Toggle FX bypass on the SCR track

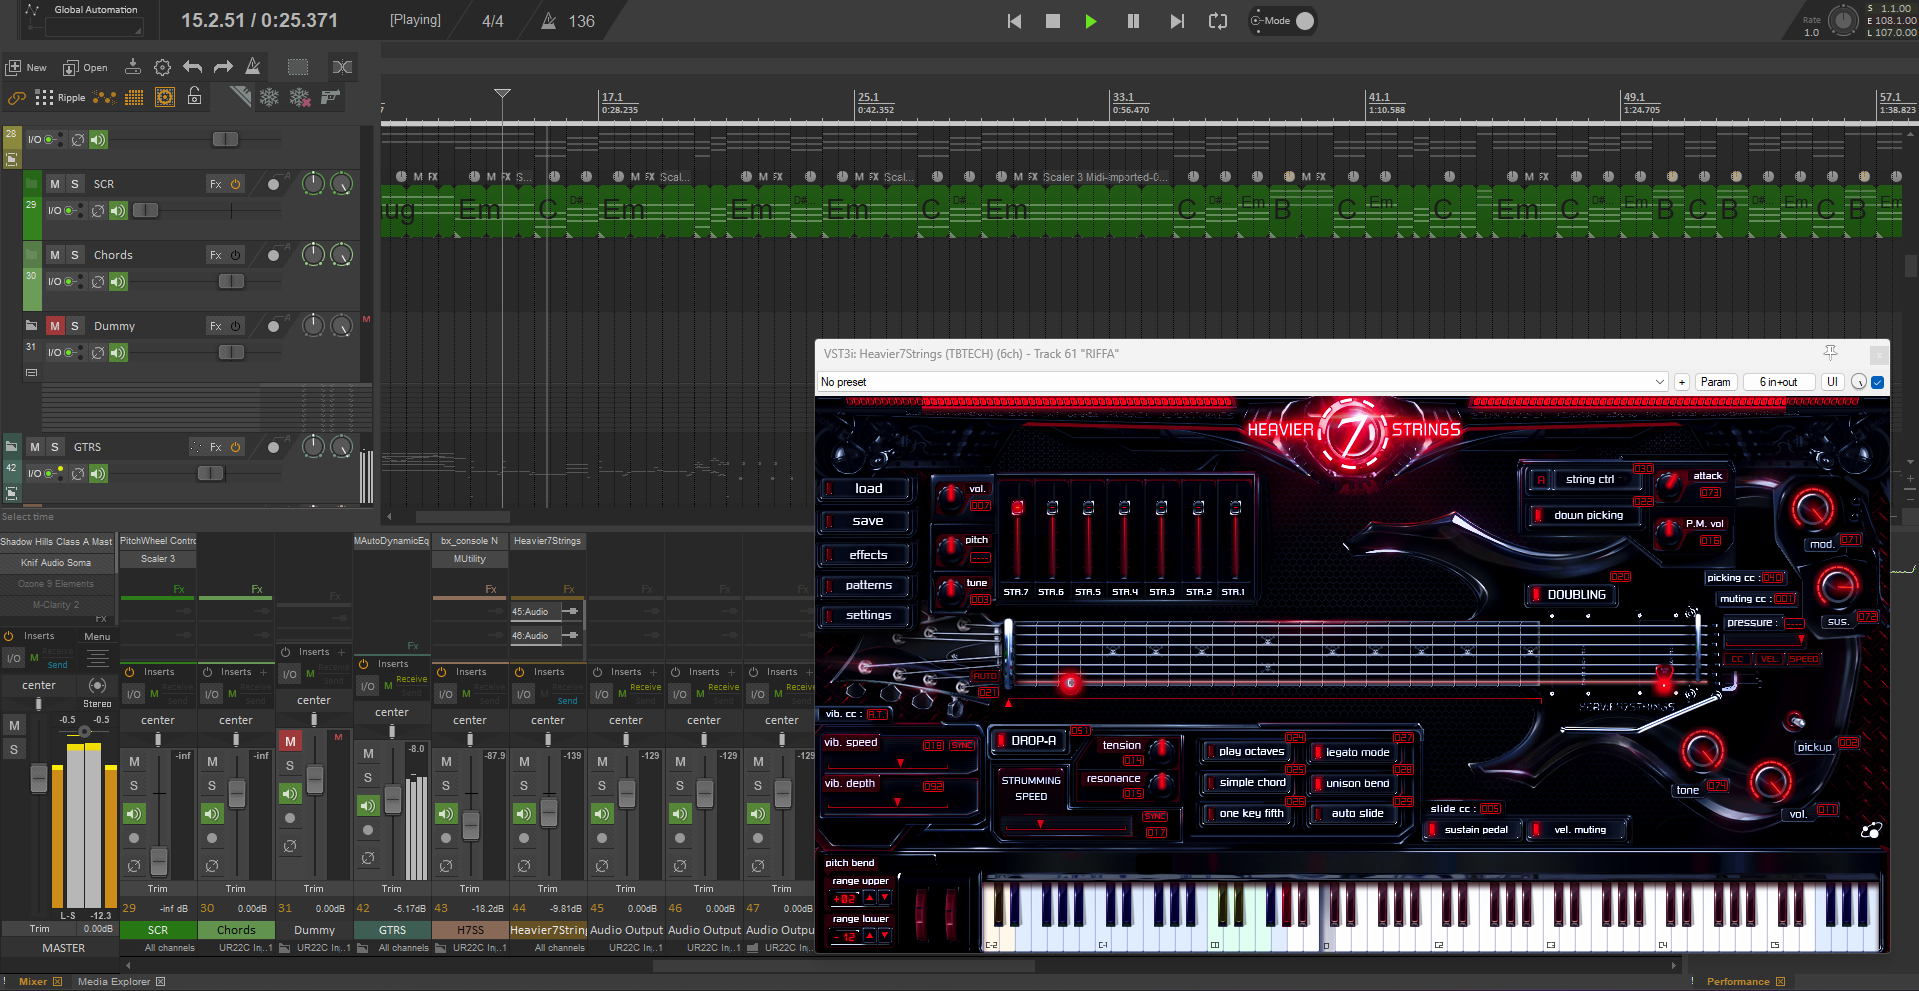pos(236,184)
